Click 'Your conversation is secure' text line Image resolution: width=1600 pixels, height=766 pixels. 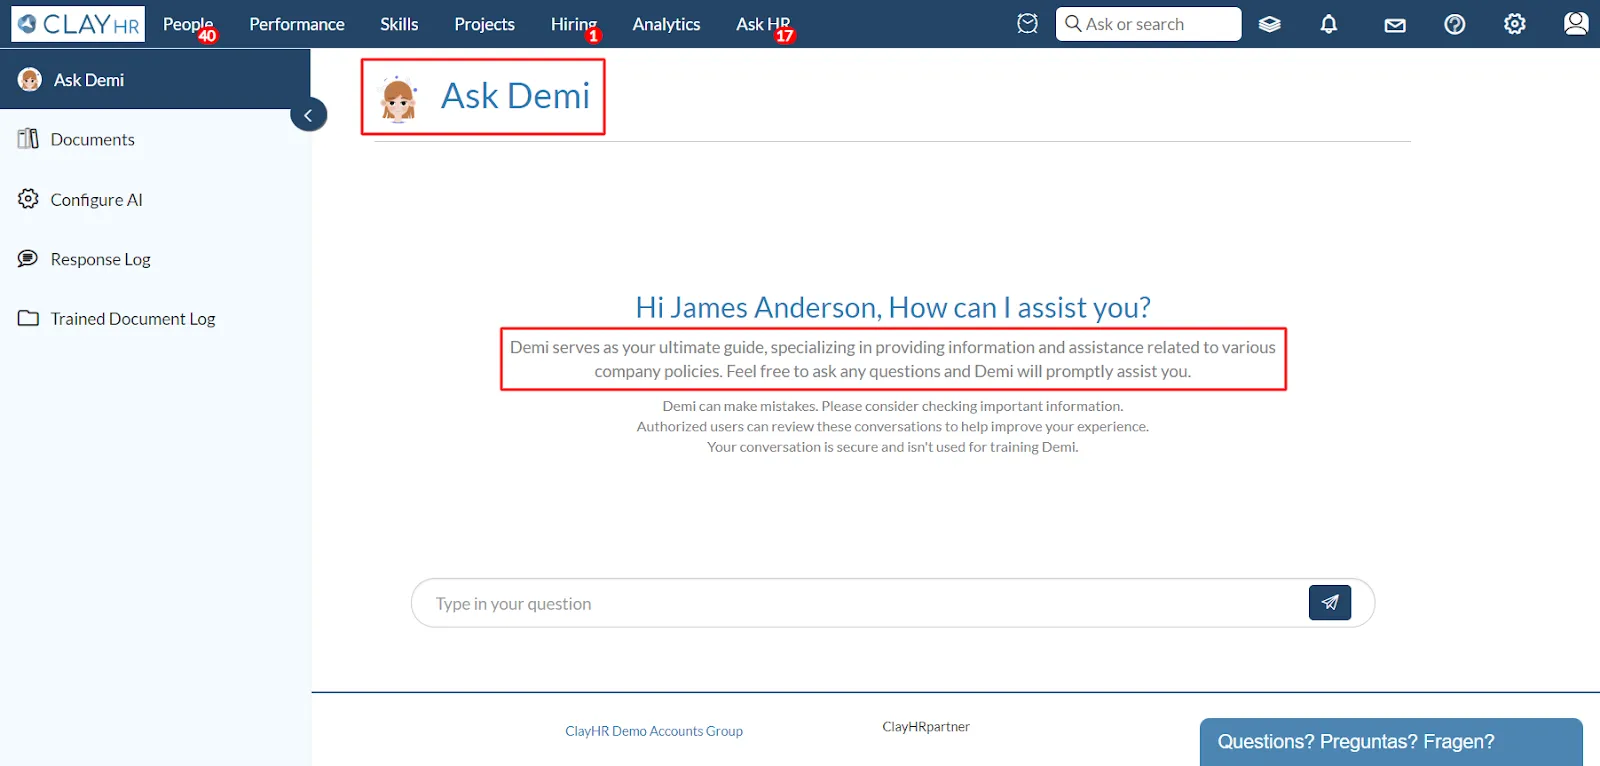click(893, 447)
